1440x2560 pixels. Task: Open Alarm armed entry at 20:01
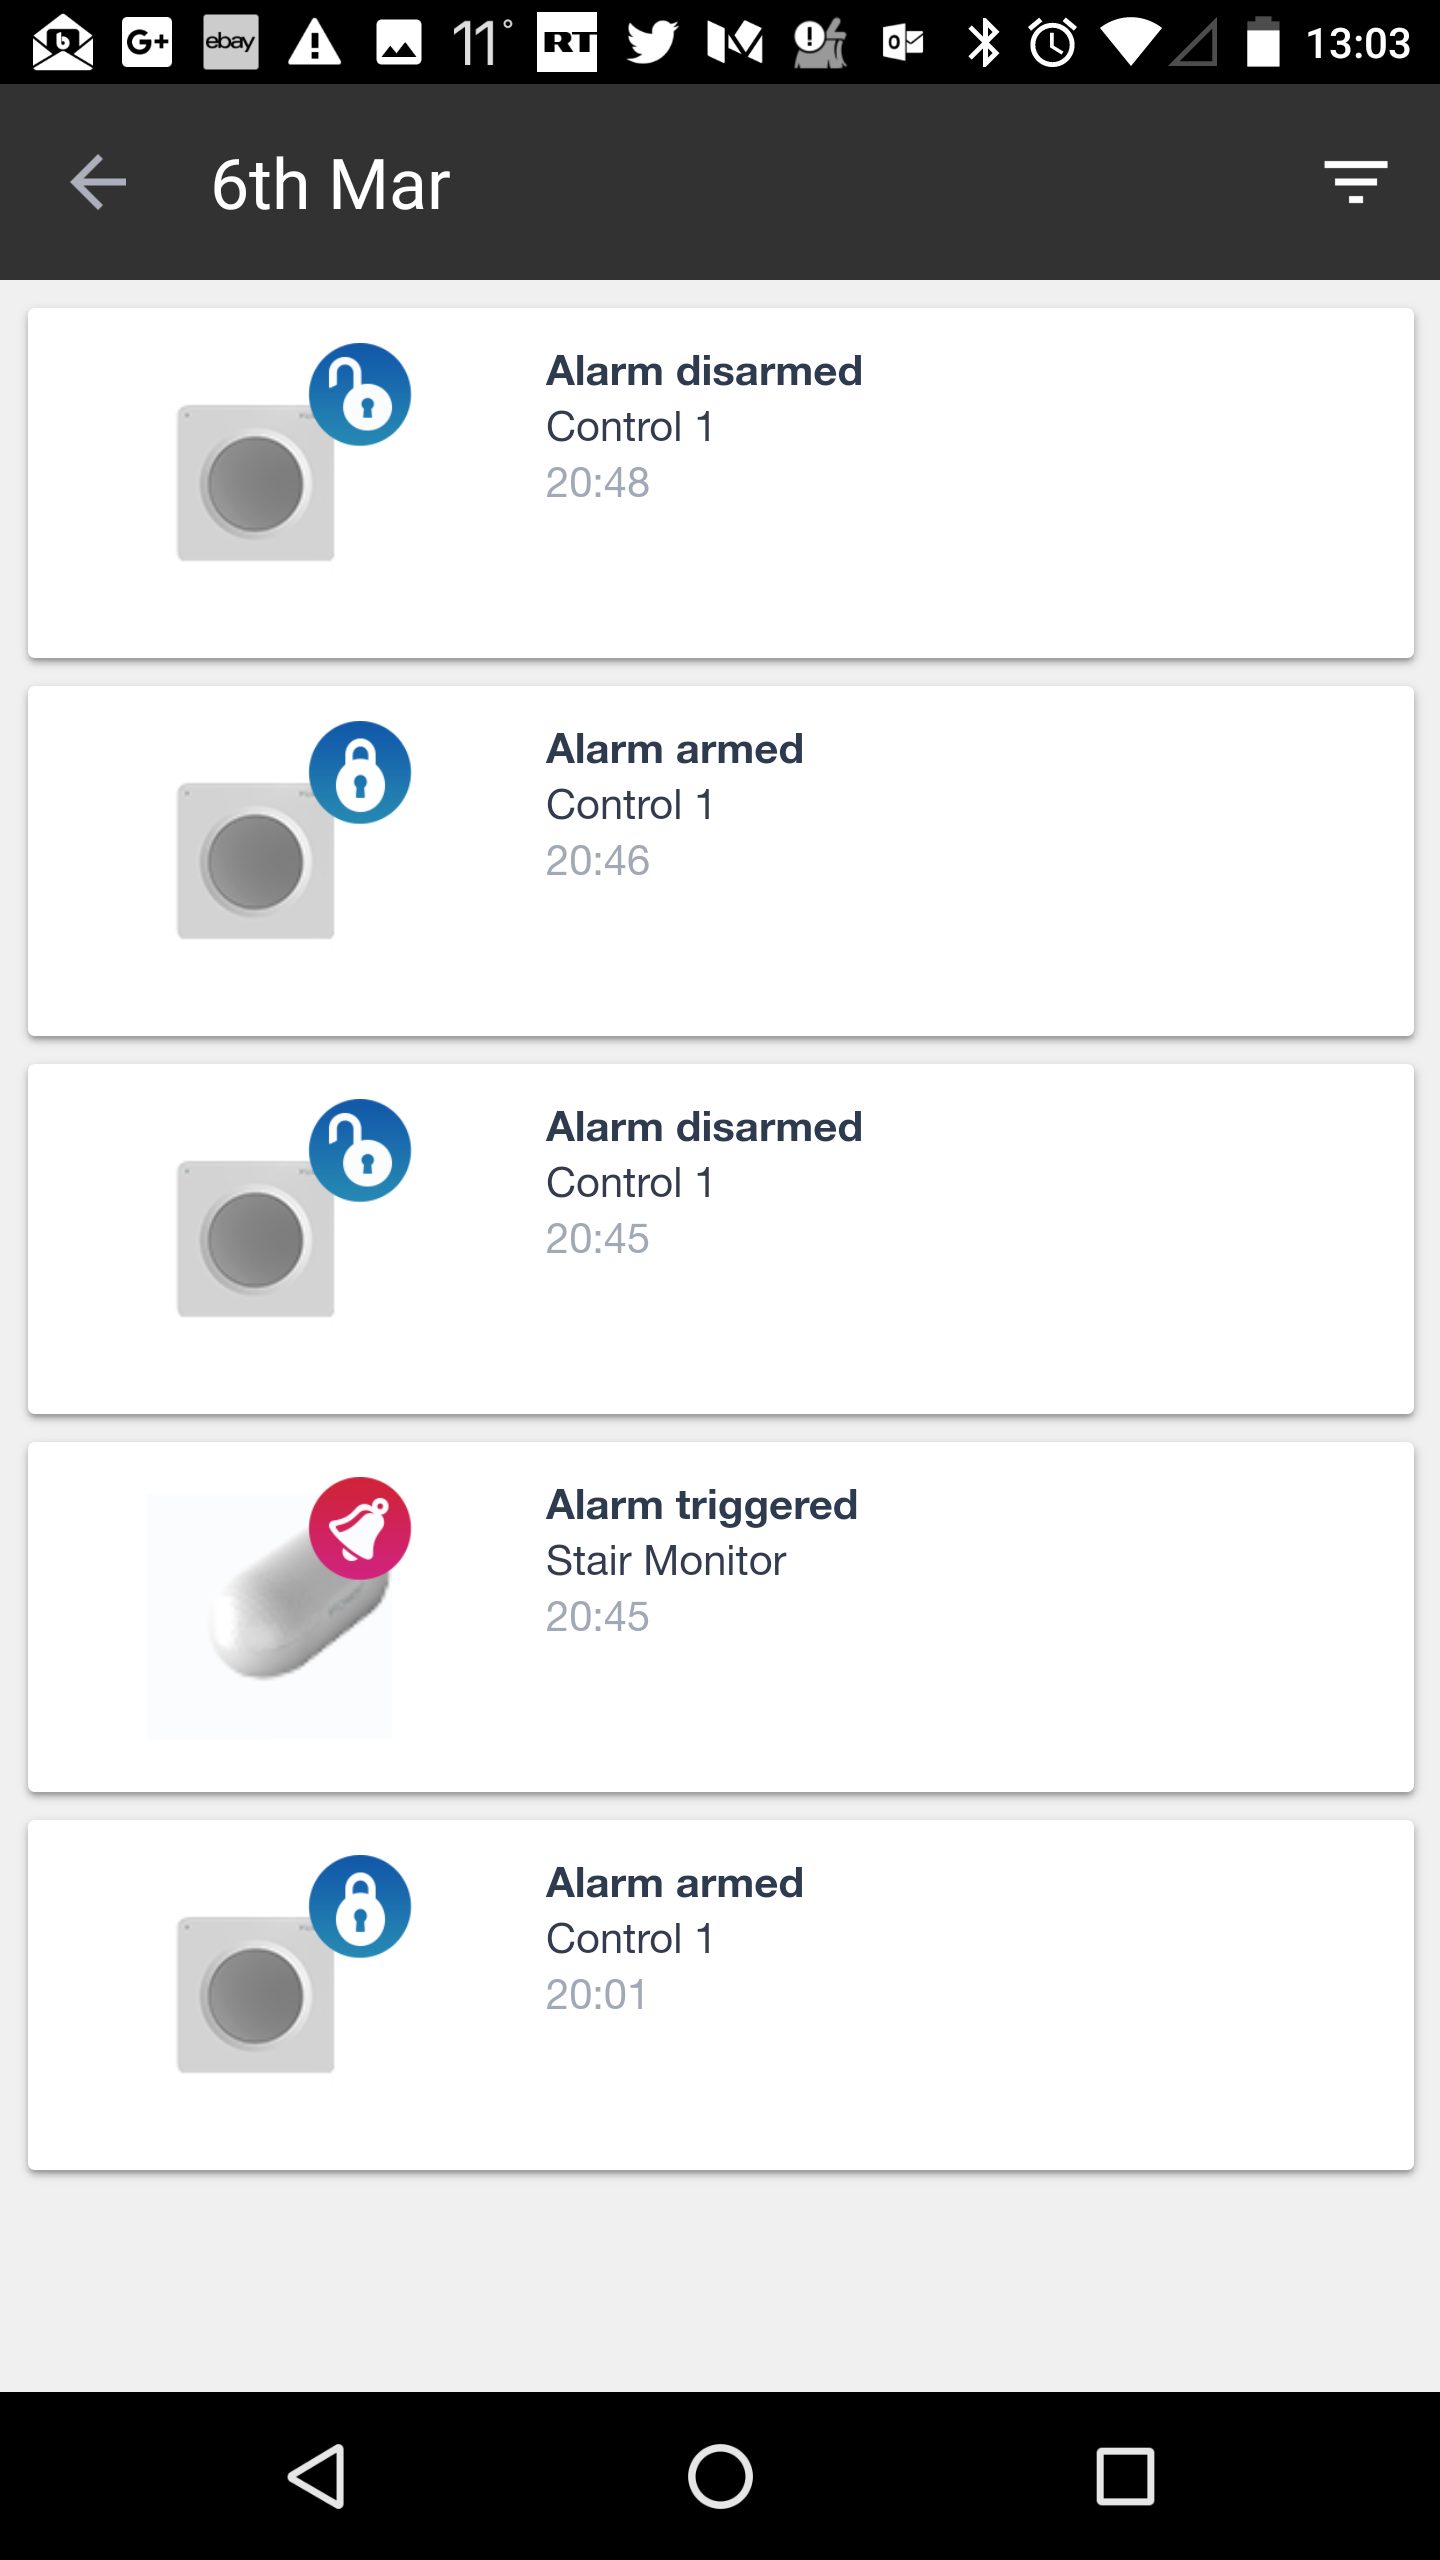[721, 1995]
